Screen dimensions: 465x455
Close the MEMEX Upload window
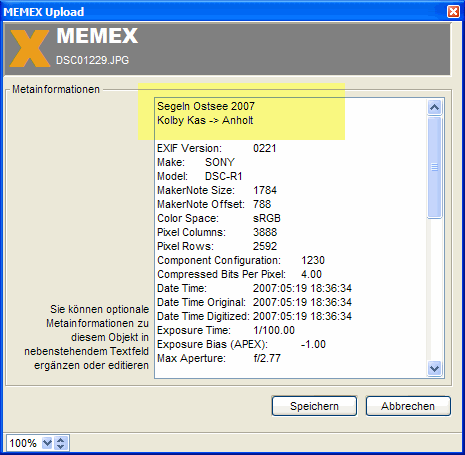(x=453, y=12)
